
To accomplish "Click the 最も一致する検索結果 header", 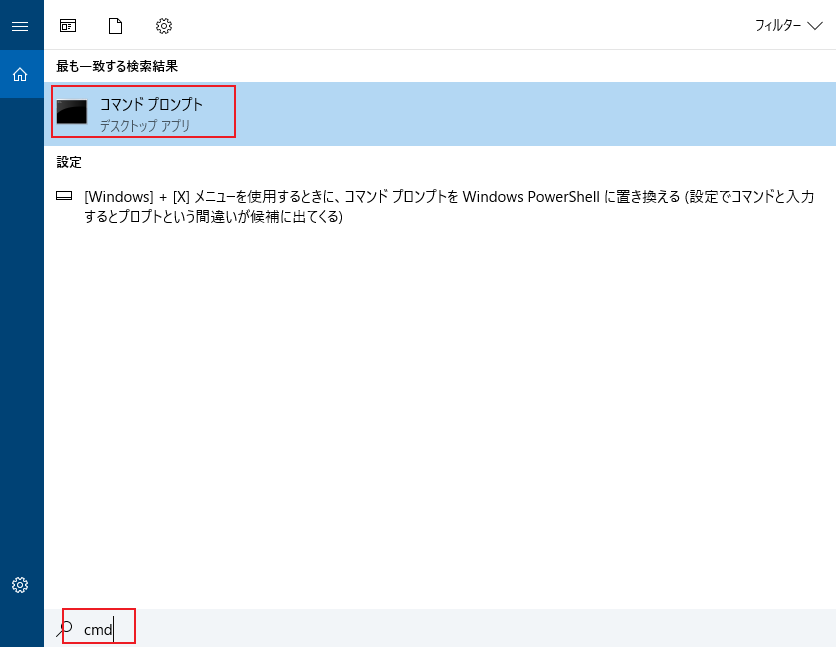I will point(117,66).
